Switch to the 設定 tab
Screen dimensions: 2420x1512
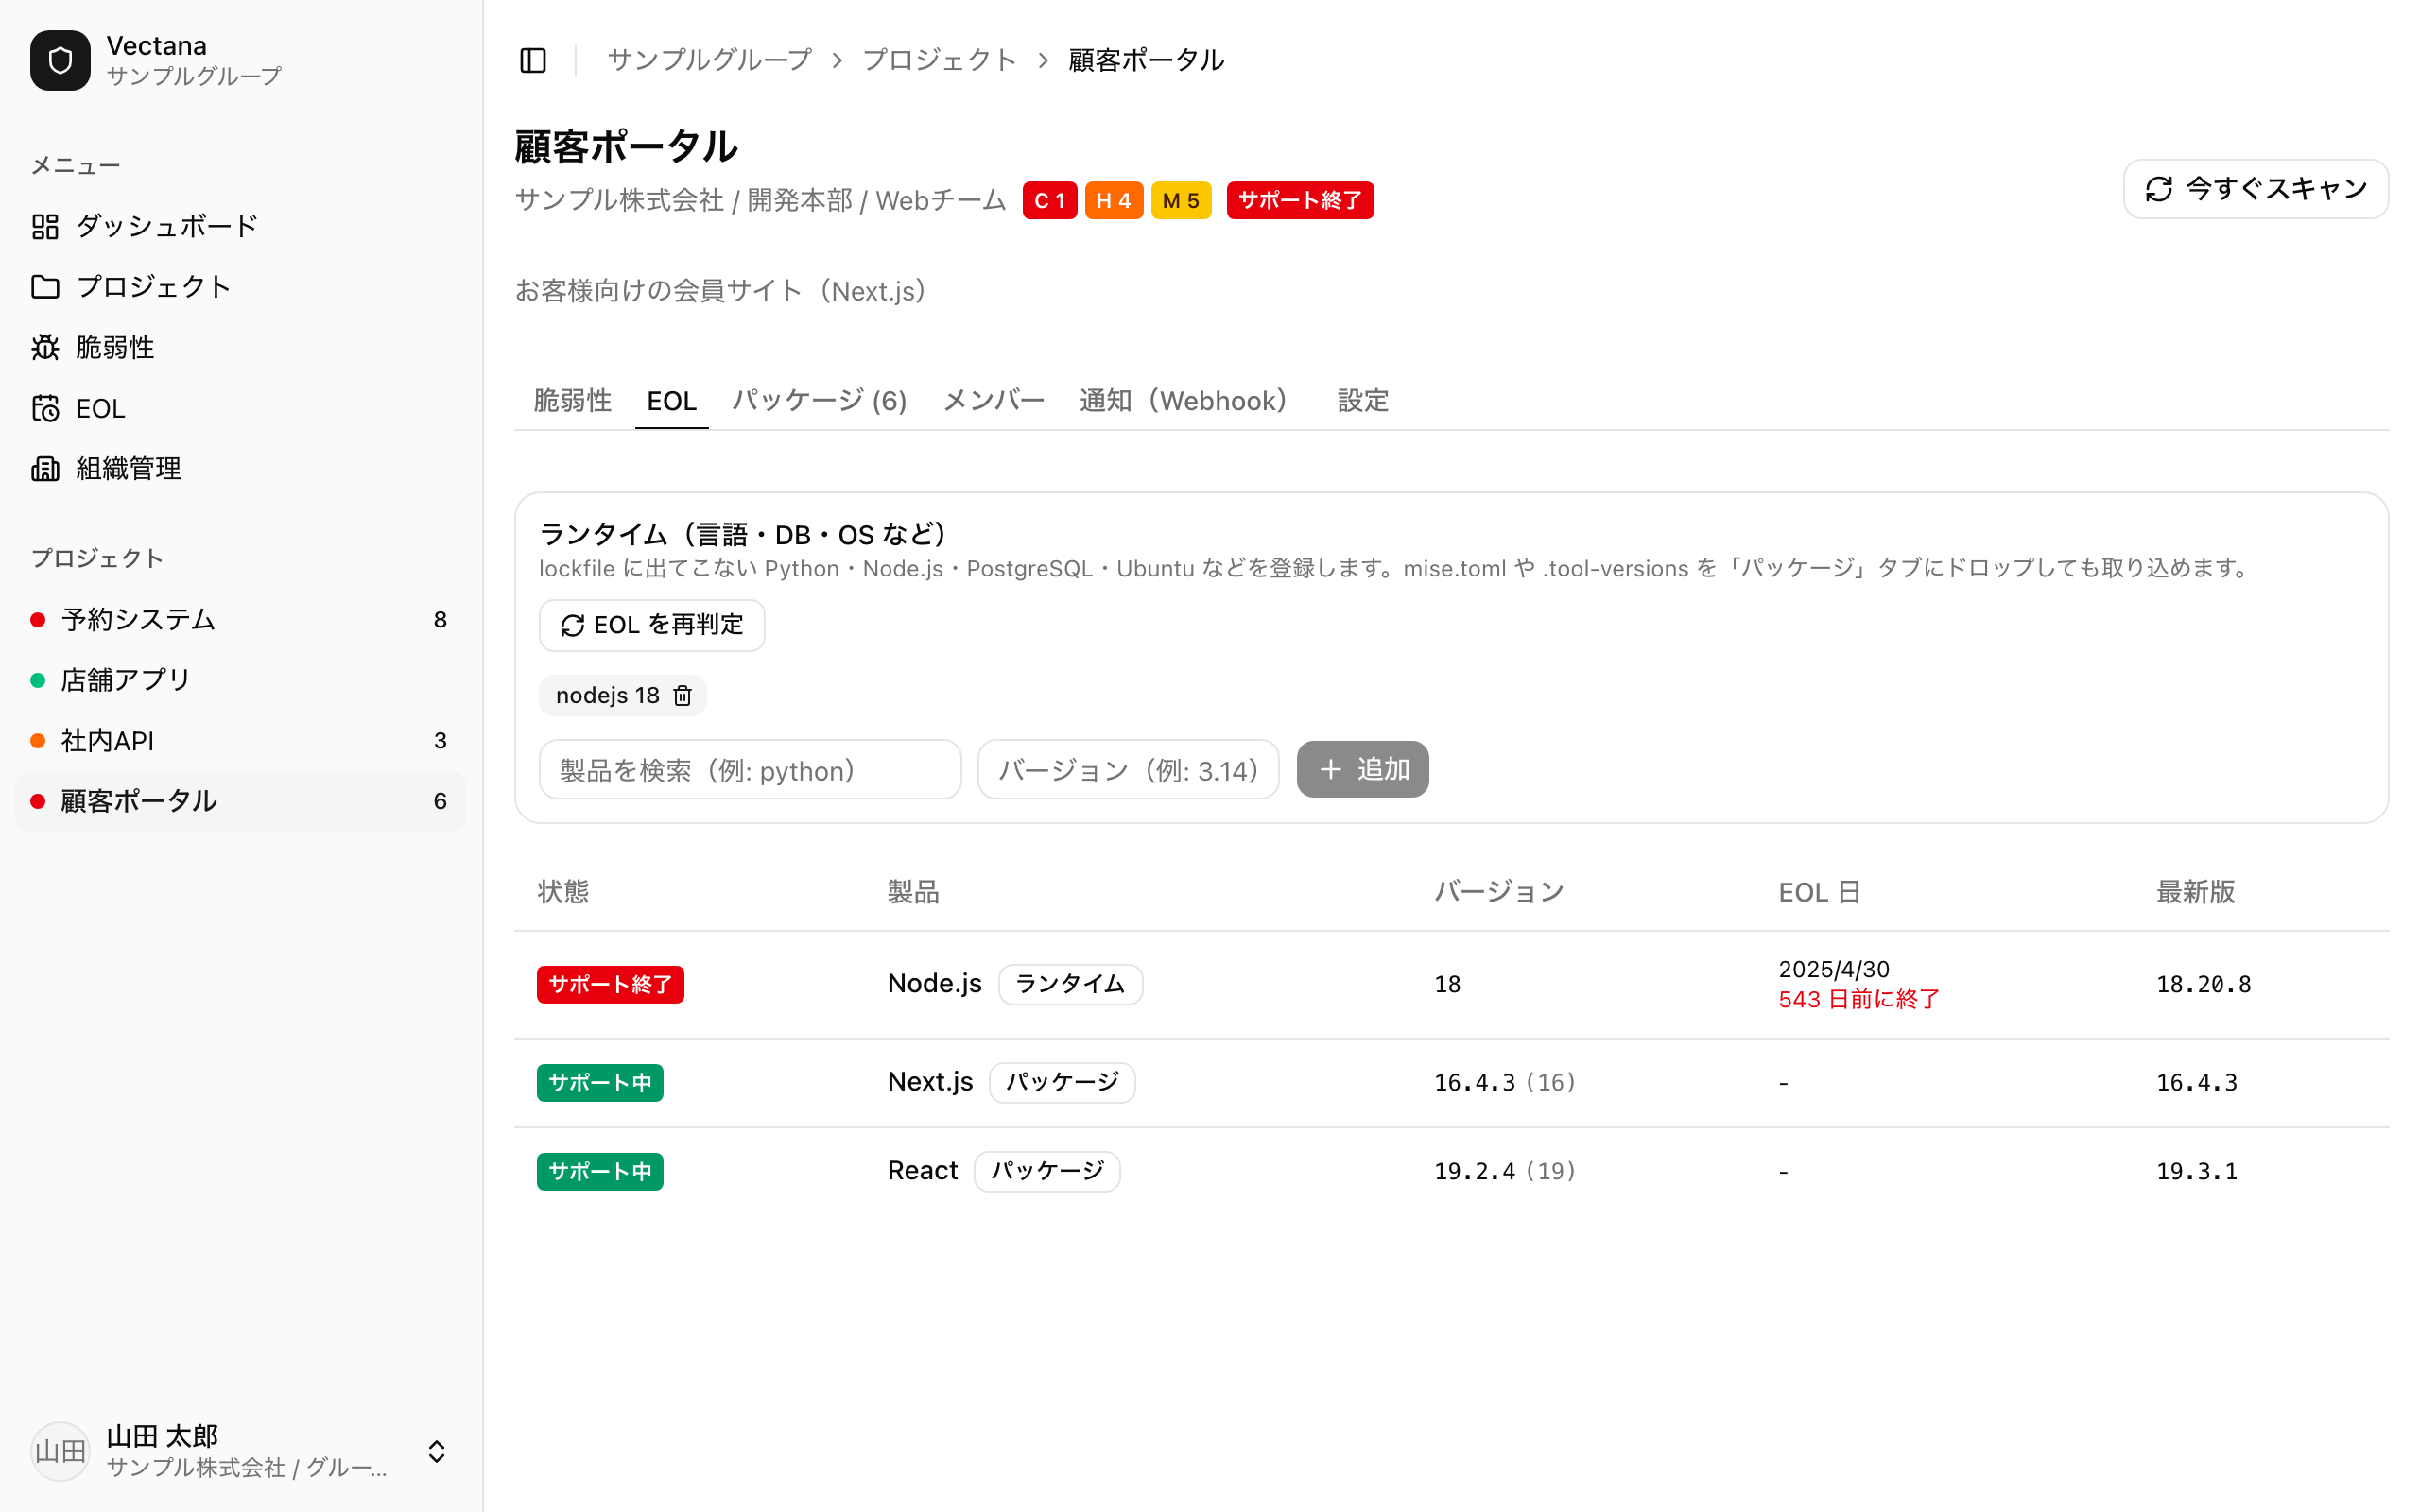[1363, 401]
